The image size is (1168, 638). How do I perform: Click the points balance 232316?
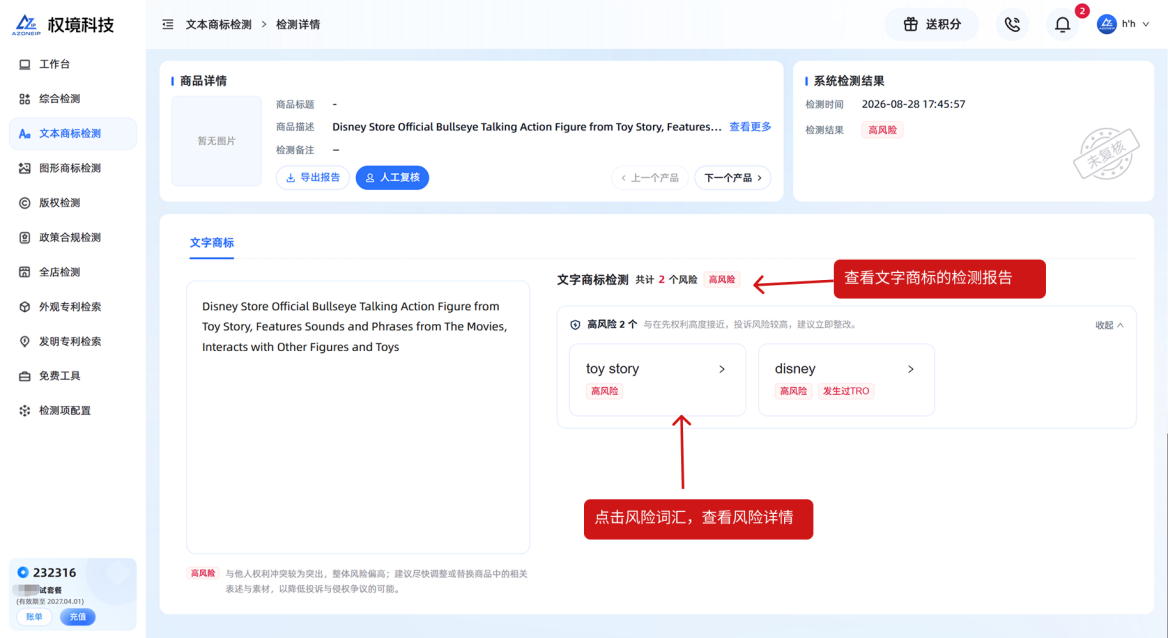coord(54,572)
